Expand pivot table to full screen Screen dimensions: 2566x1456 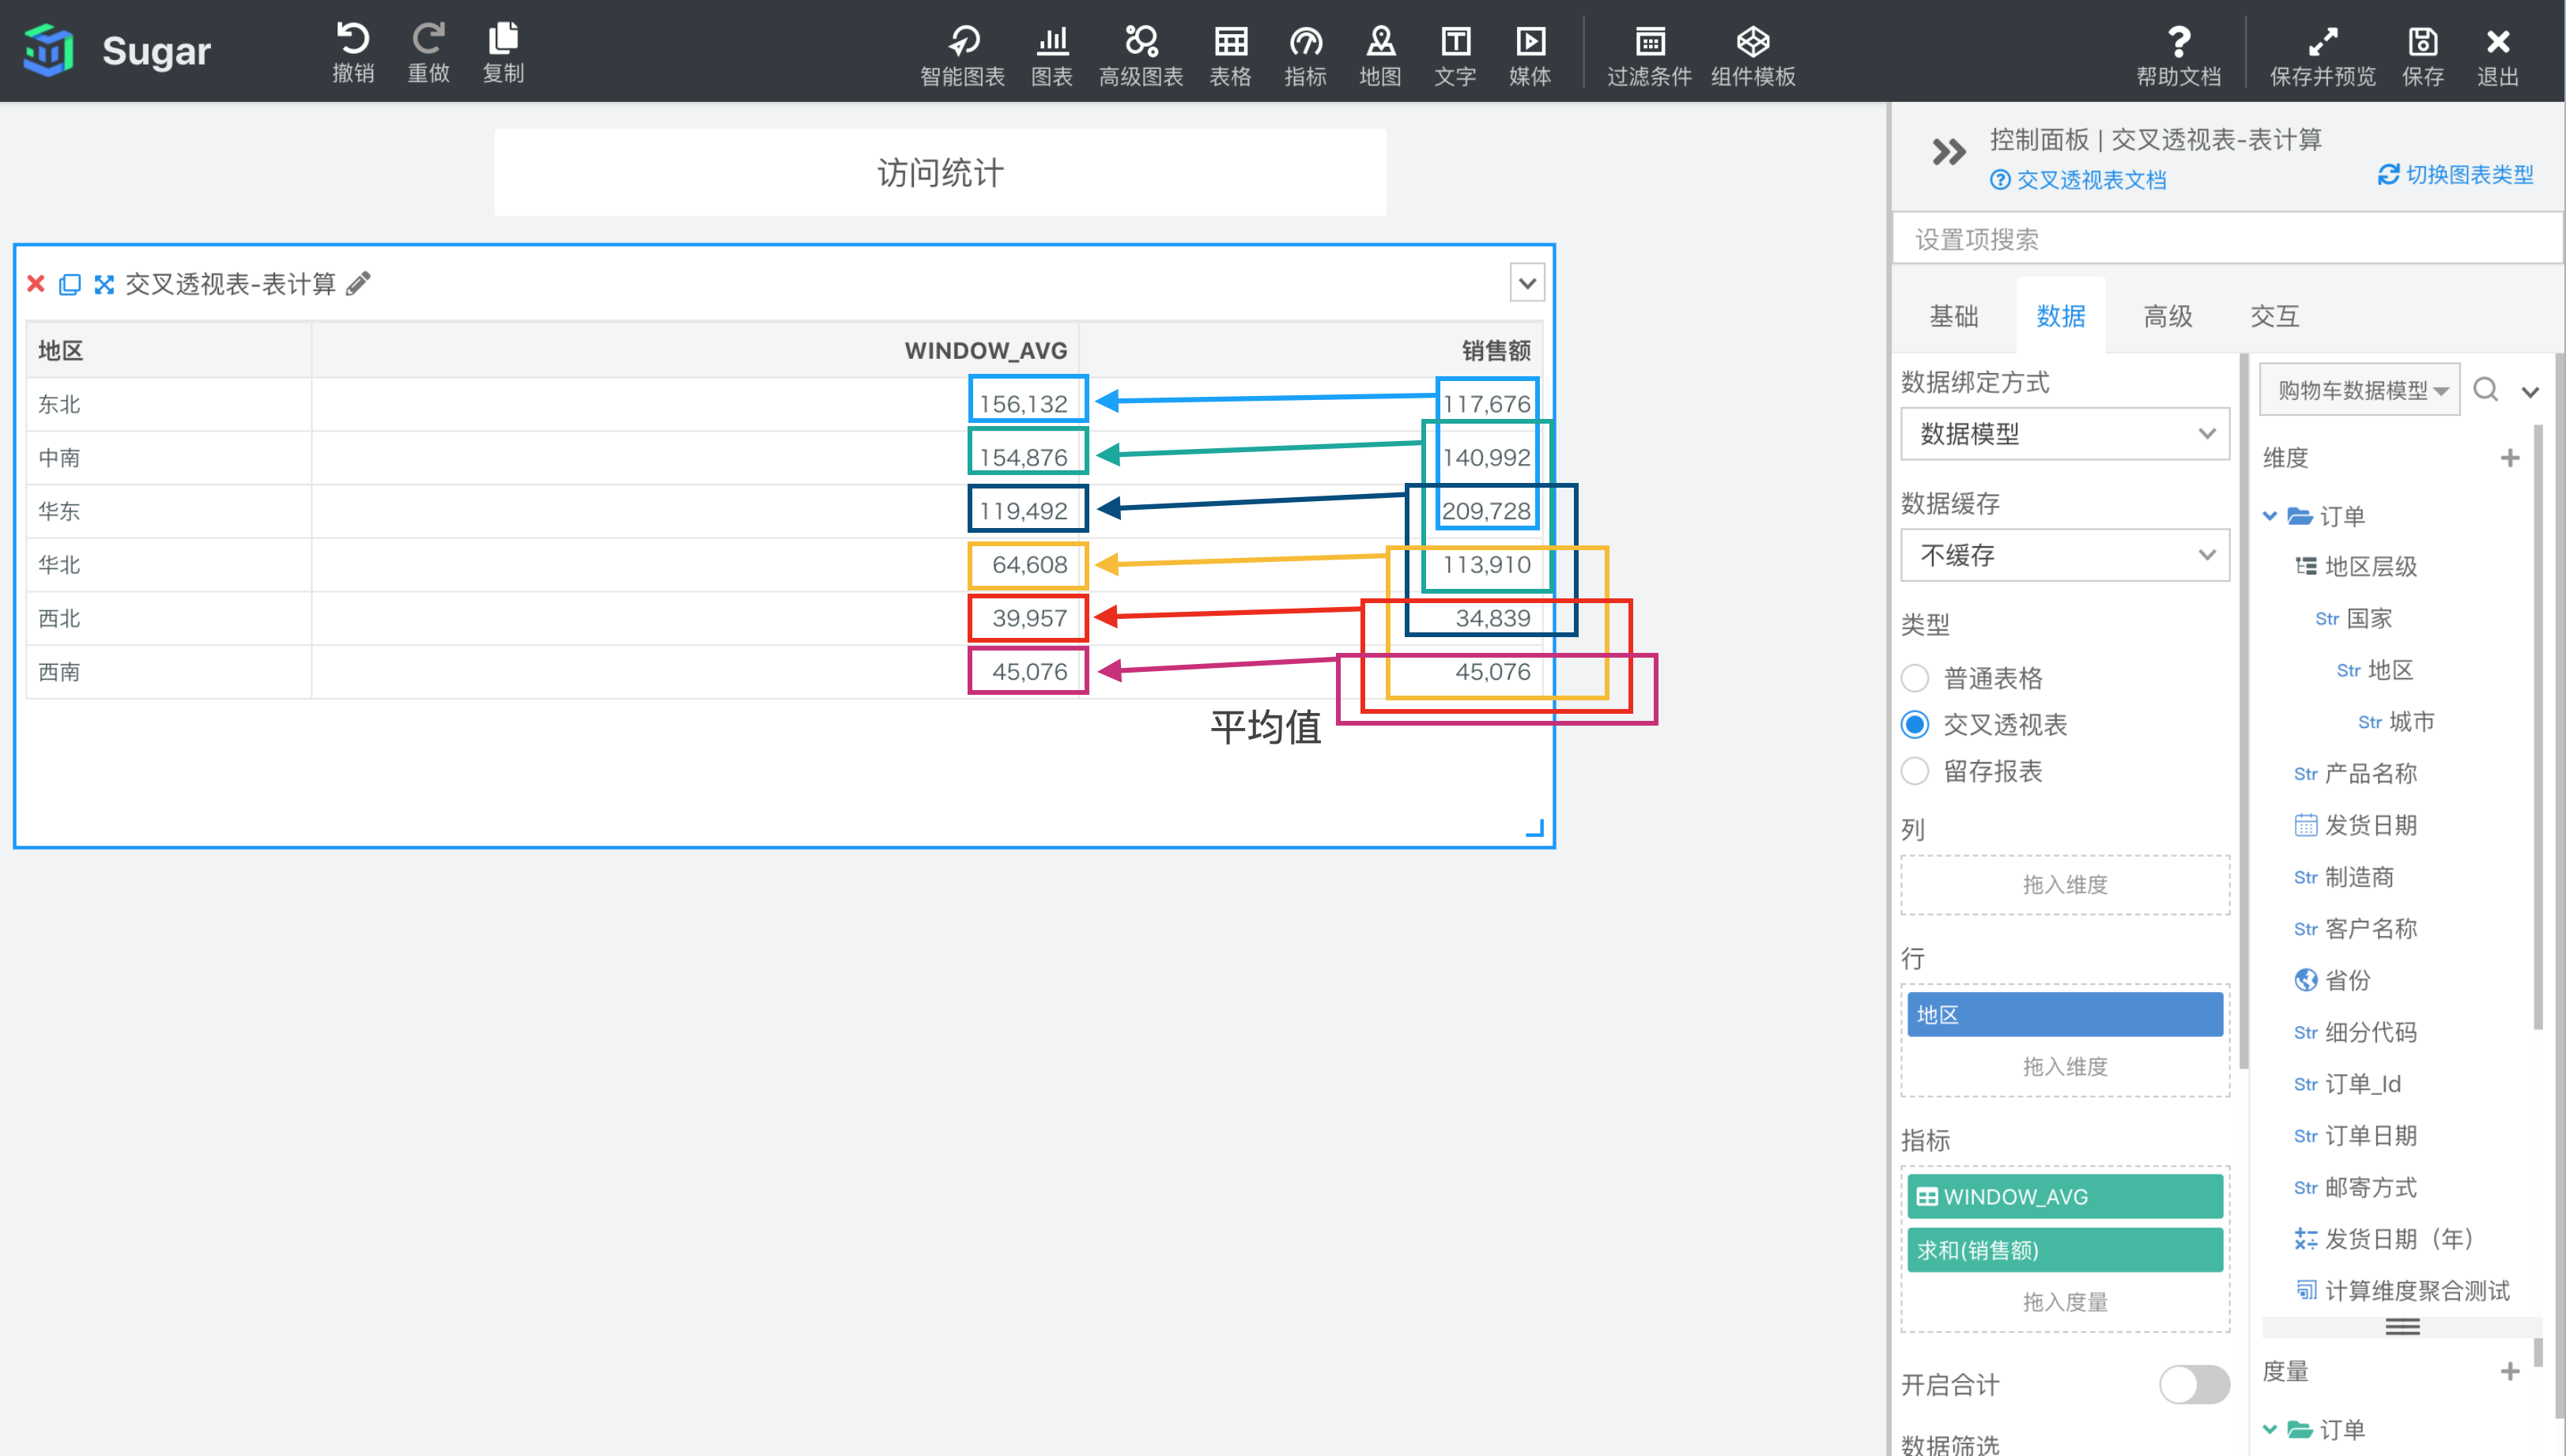104,284
